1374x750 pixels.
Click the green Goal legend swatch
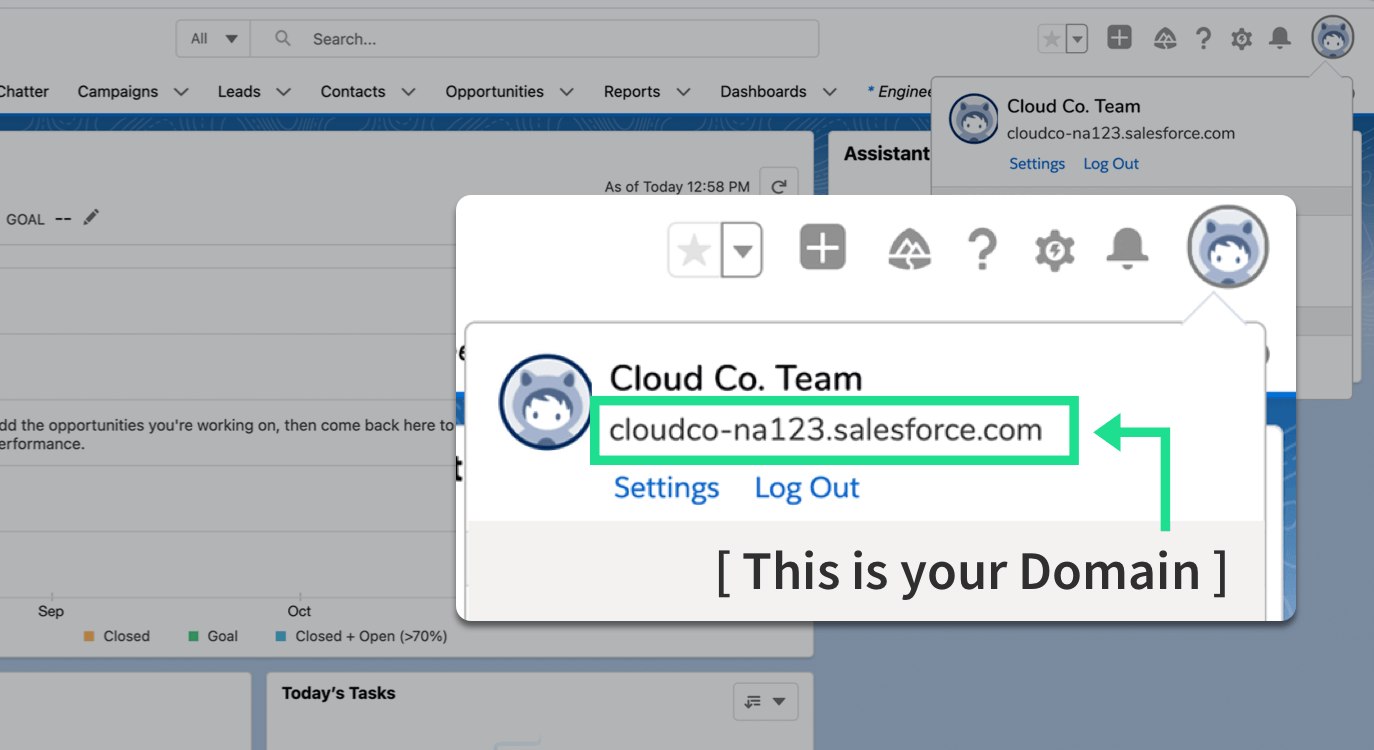click(194, 636)
